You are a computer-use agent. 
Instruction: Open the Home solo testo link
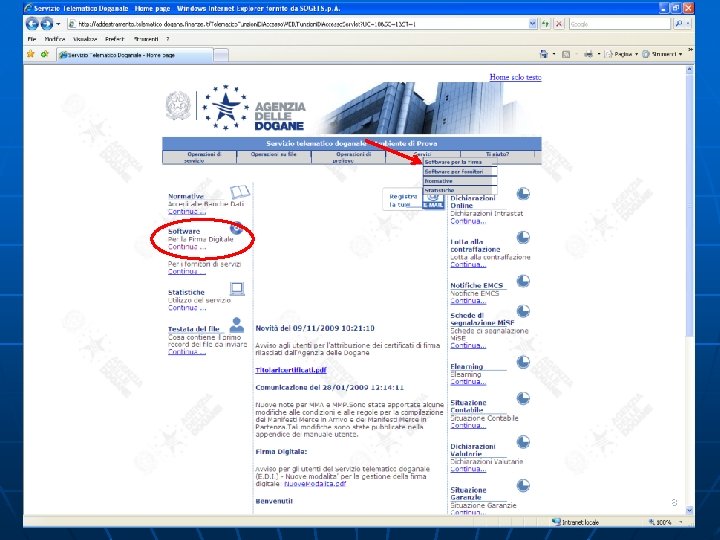coord(515,77)
